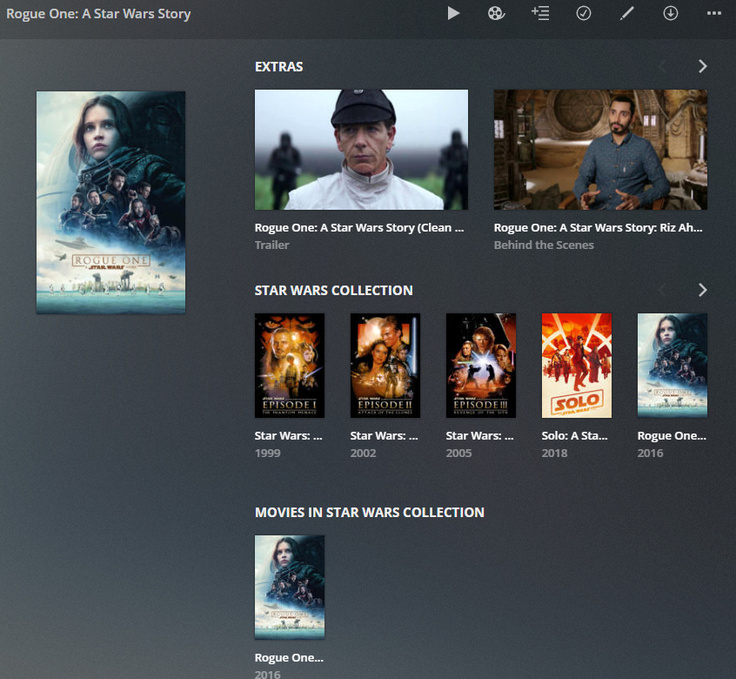Click the 'Behind the Scenes' label
The height and width of the screenshot is (679, 736).
[544, 245]
